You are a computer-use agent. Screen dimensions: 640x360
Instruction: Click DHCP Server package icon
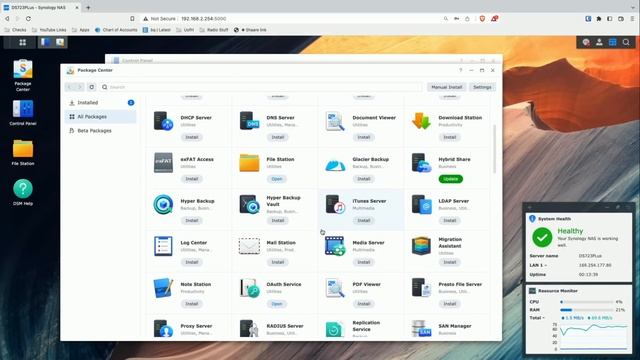163,121
